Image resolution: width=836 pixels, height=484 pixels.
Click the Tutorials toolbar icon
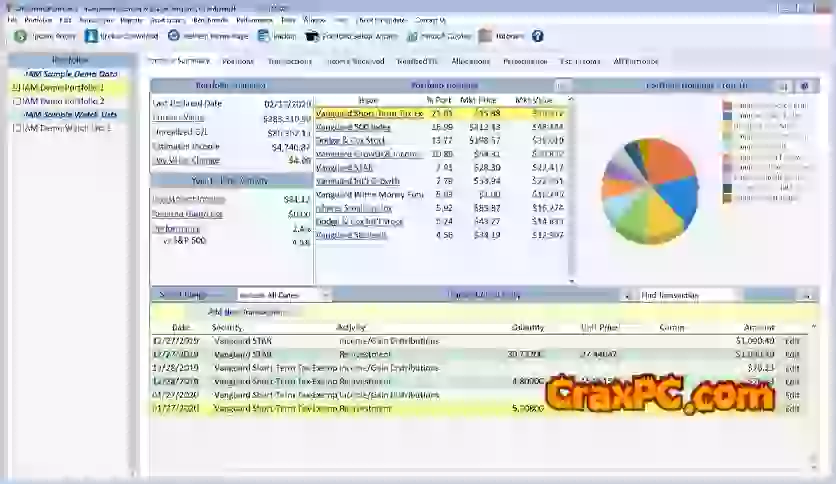click(x=485, y=36)
